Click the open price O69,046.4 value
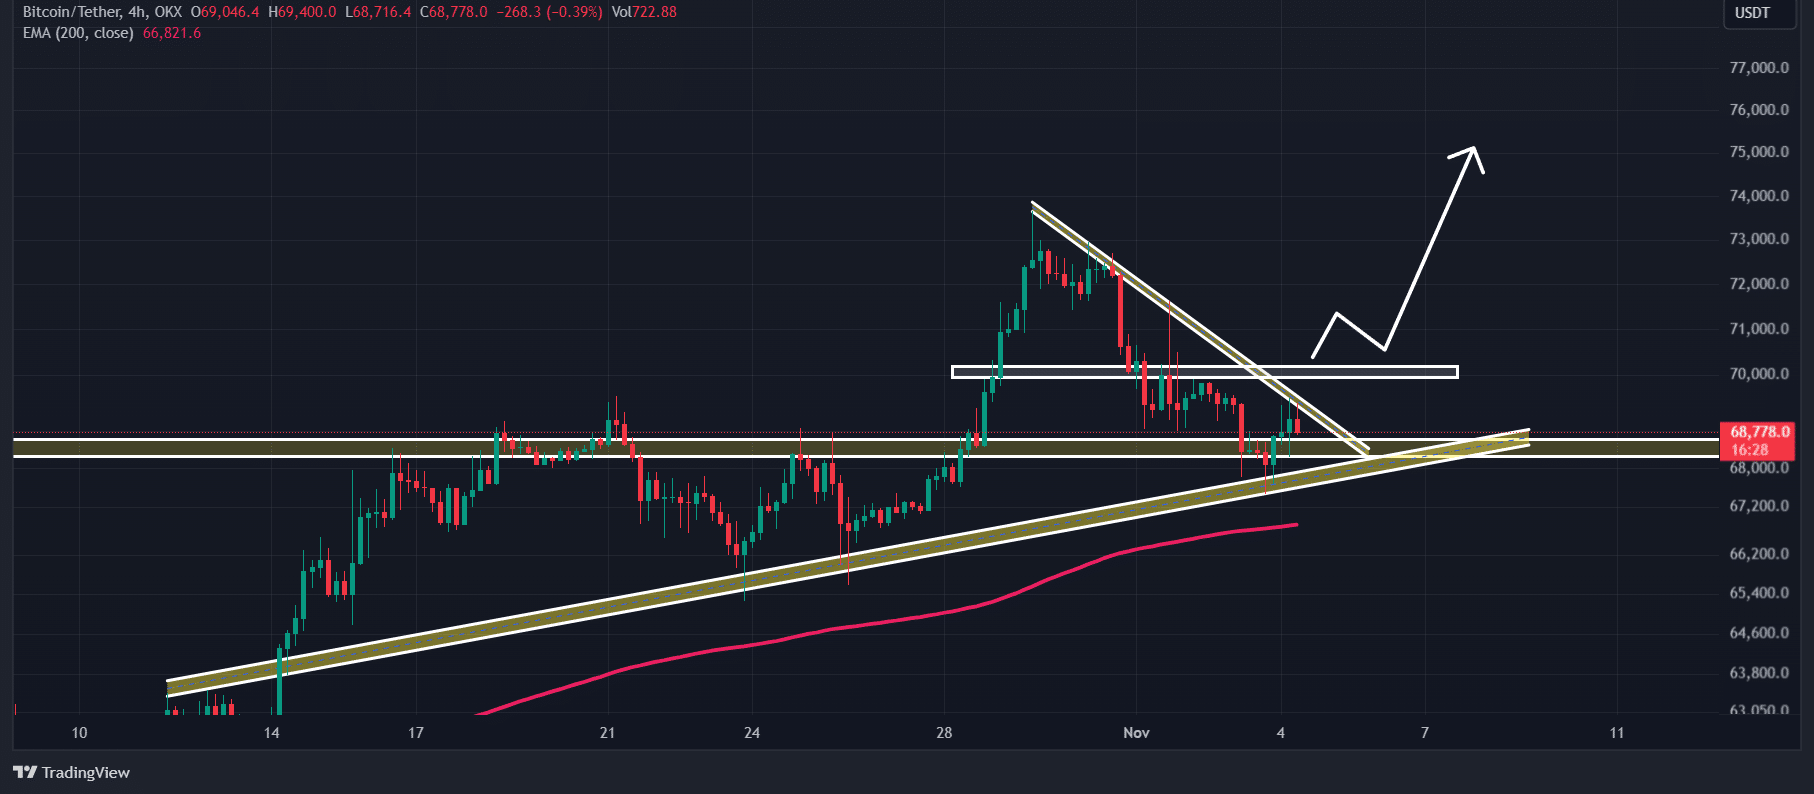Viewport: 1814px width, 794px height. coord(225,12)
